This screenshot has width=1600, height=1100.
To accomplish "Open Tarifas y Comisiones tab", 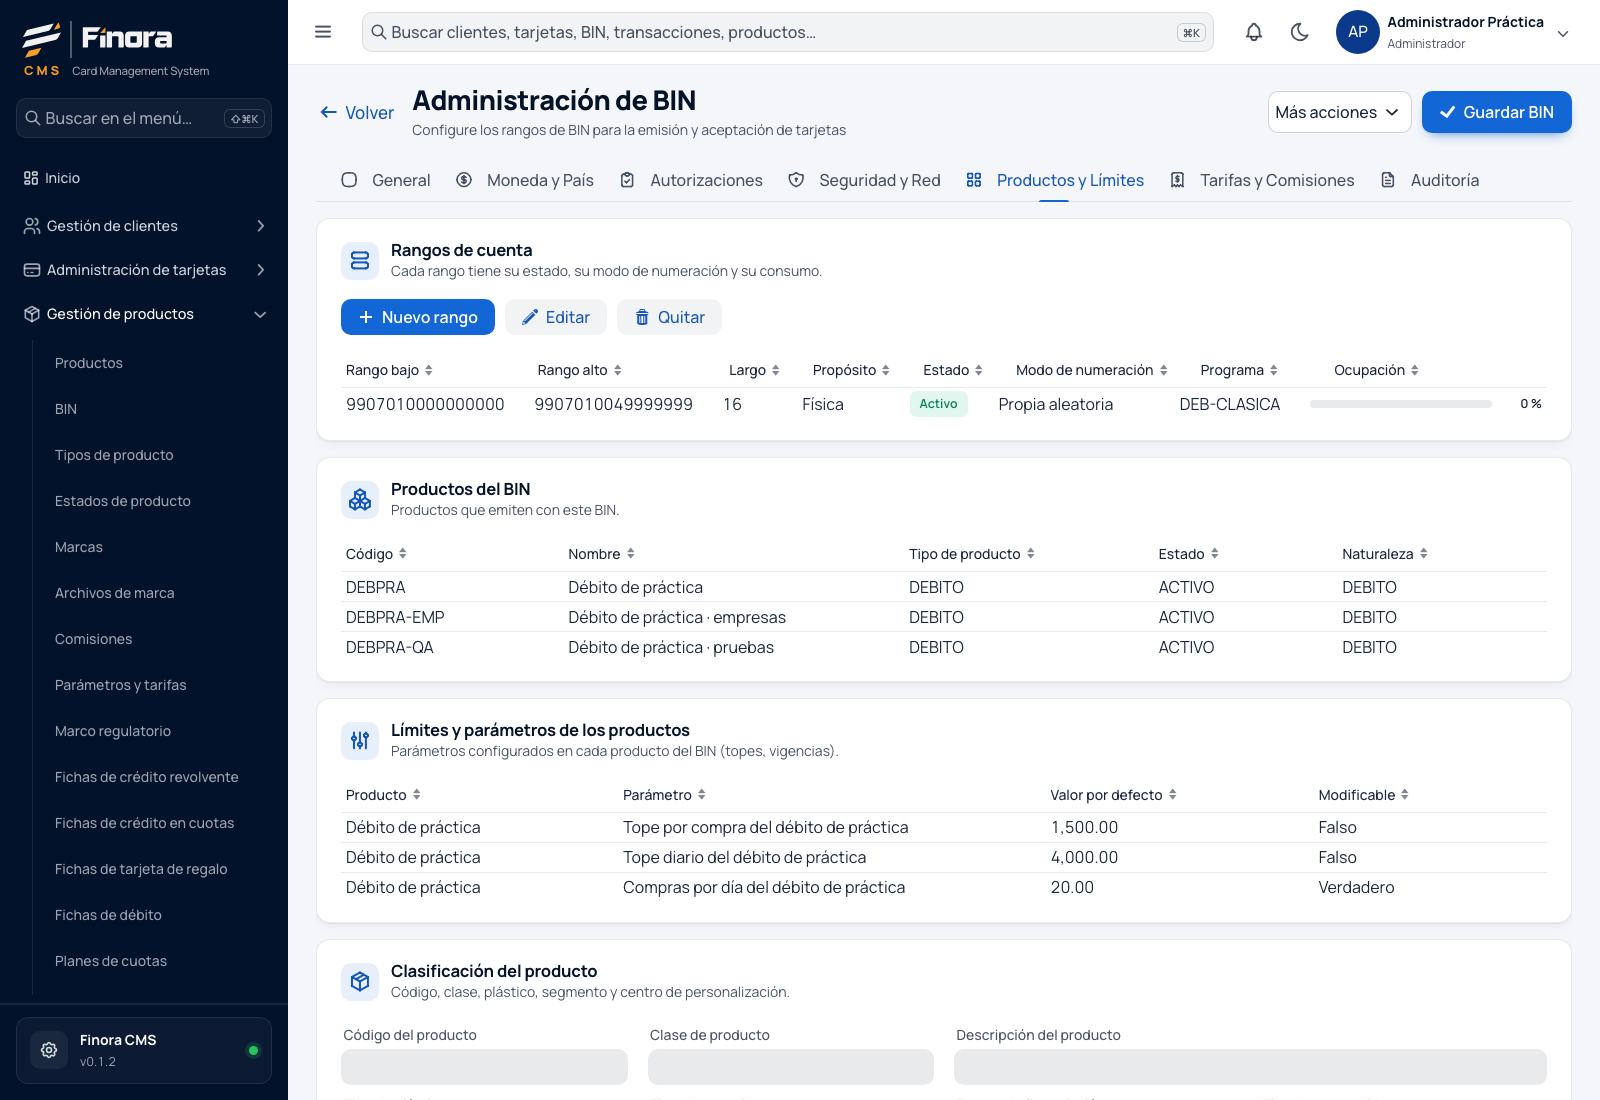I will click(1262, 180).
